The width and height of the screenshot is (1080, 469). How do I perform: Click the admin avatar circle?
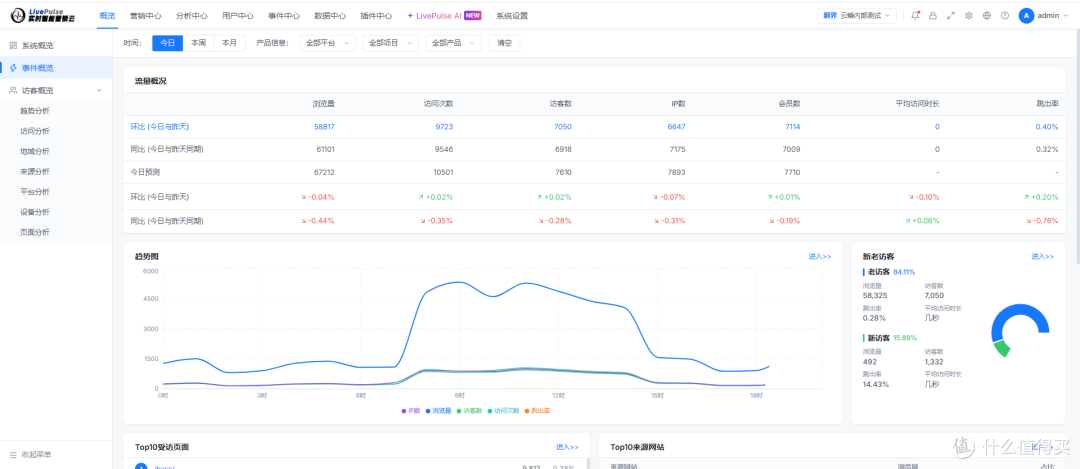(x=1026, y=15)
